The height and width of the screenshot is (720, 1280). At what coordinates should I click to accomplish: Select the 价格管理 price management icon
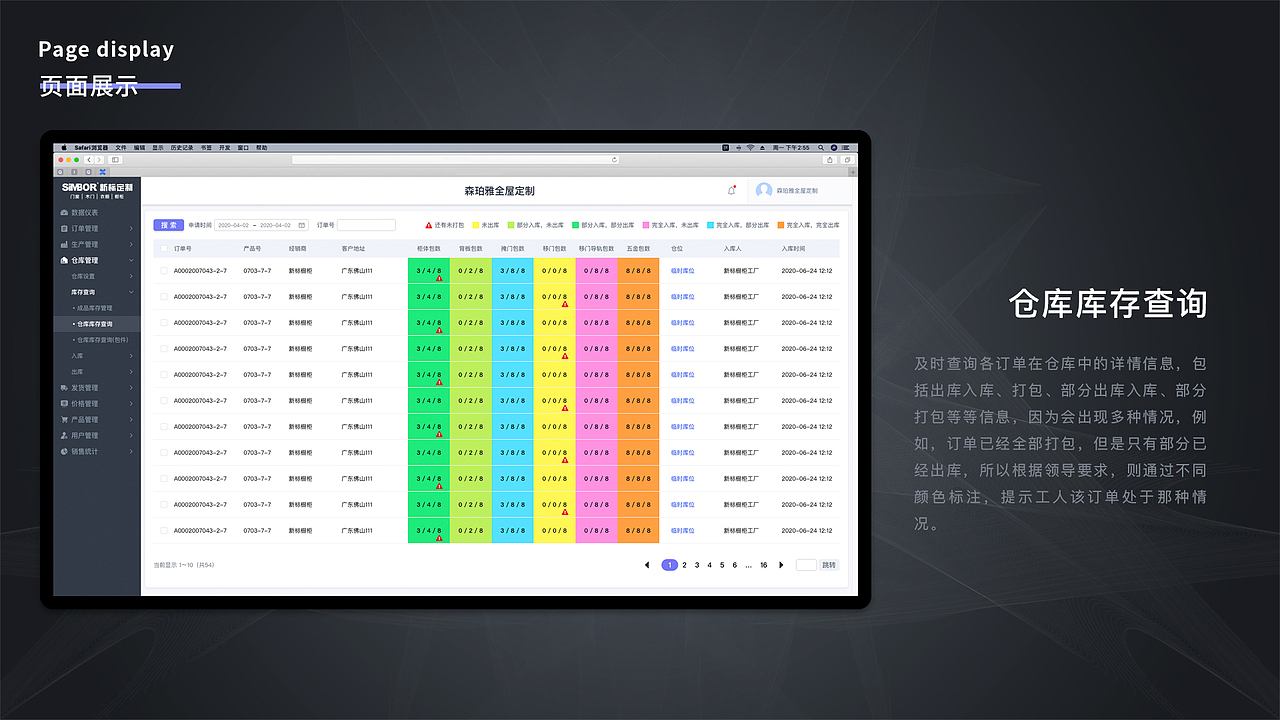click(x=65, y=402)
